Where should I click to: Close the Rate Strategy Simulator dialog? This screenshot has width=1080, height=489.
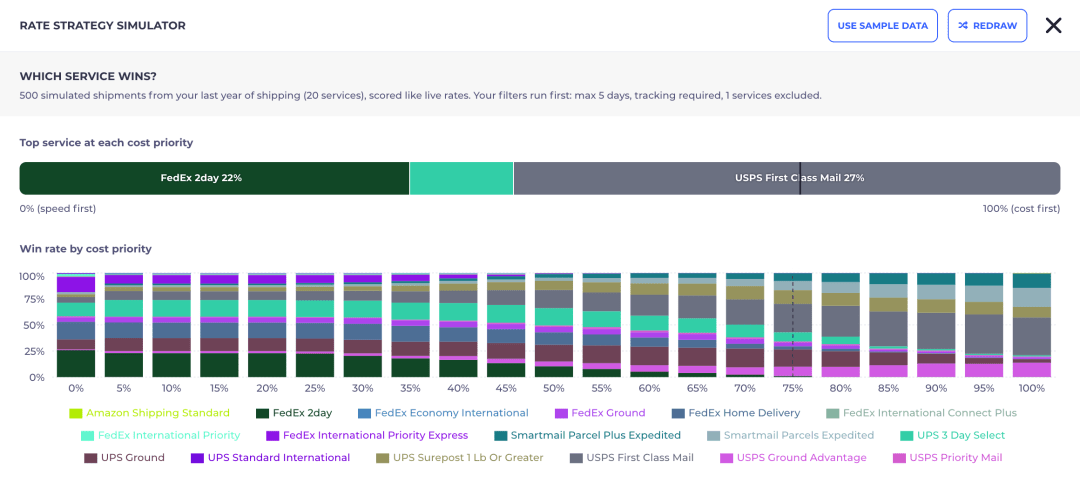(1053, 25)
